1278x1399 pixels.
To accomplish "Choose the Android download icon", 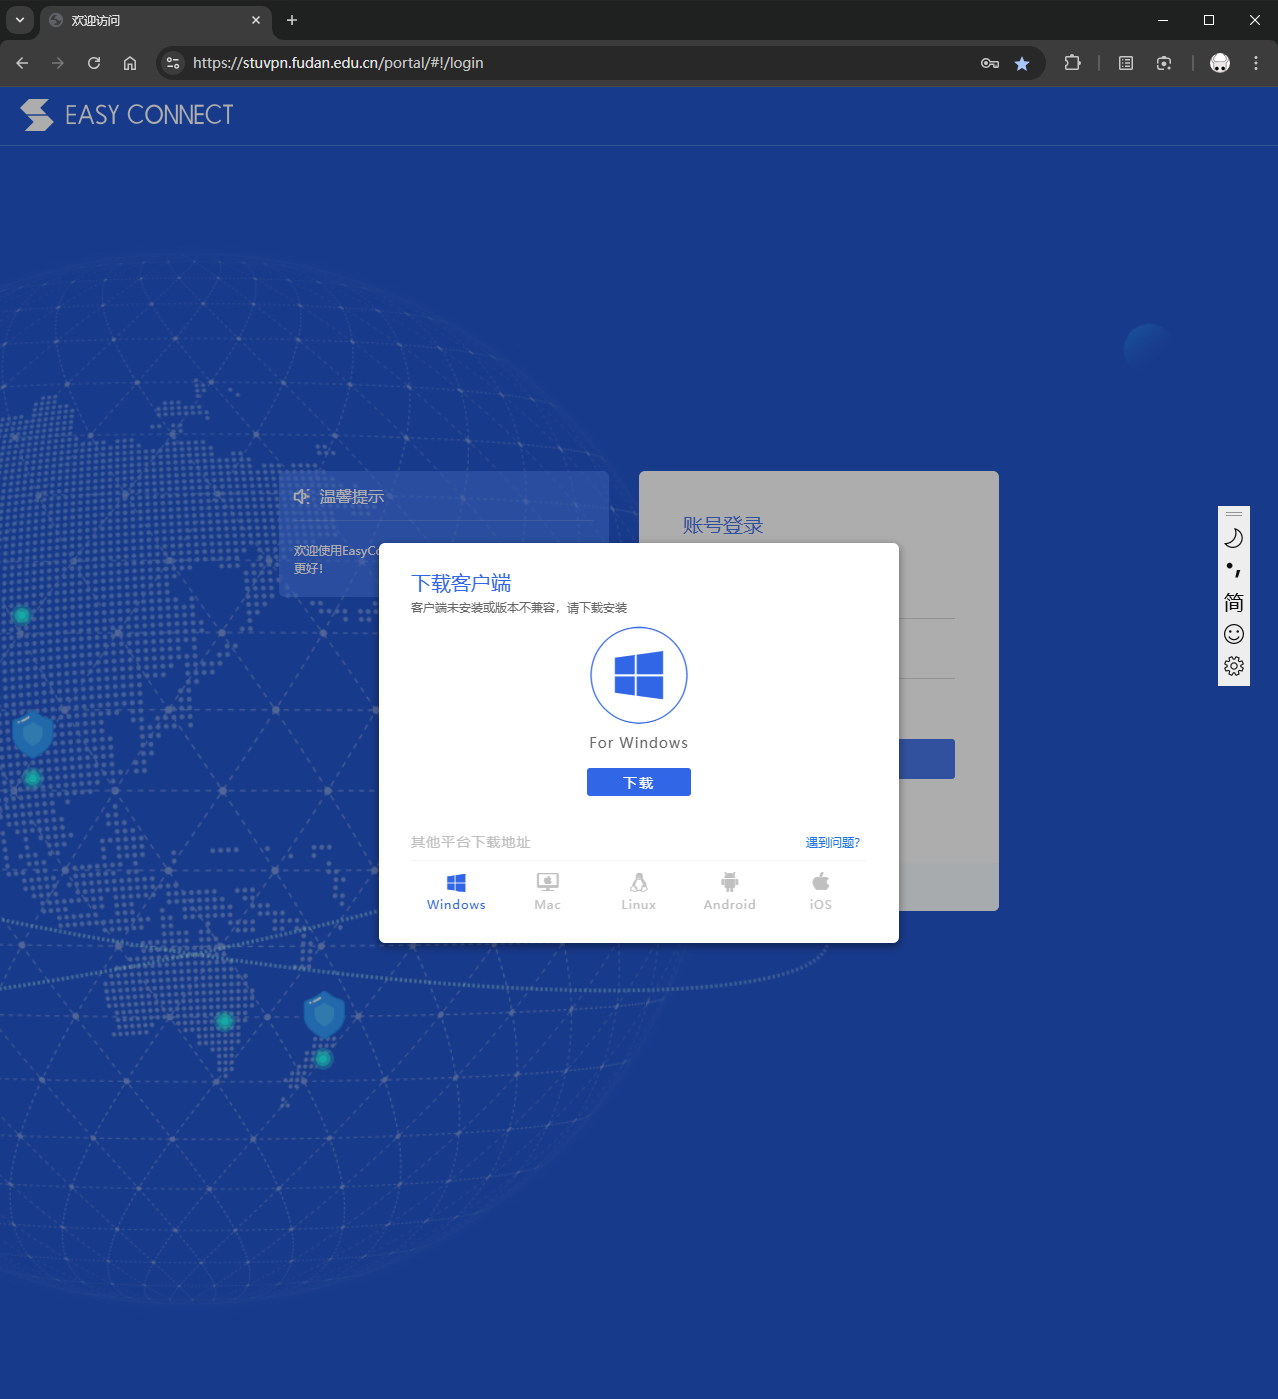I will click(729, 883).
